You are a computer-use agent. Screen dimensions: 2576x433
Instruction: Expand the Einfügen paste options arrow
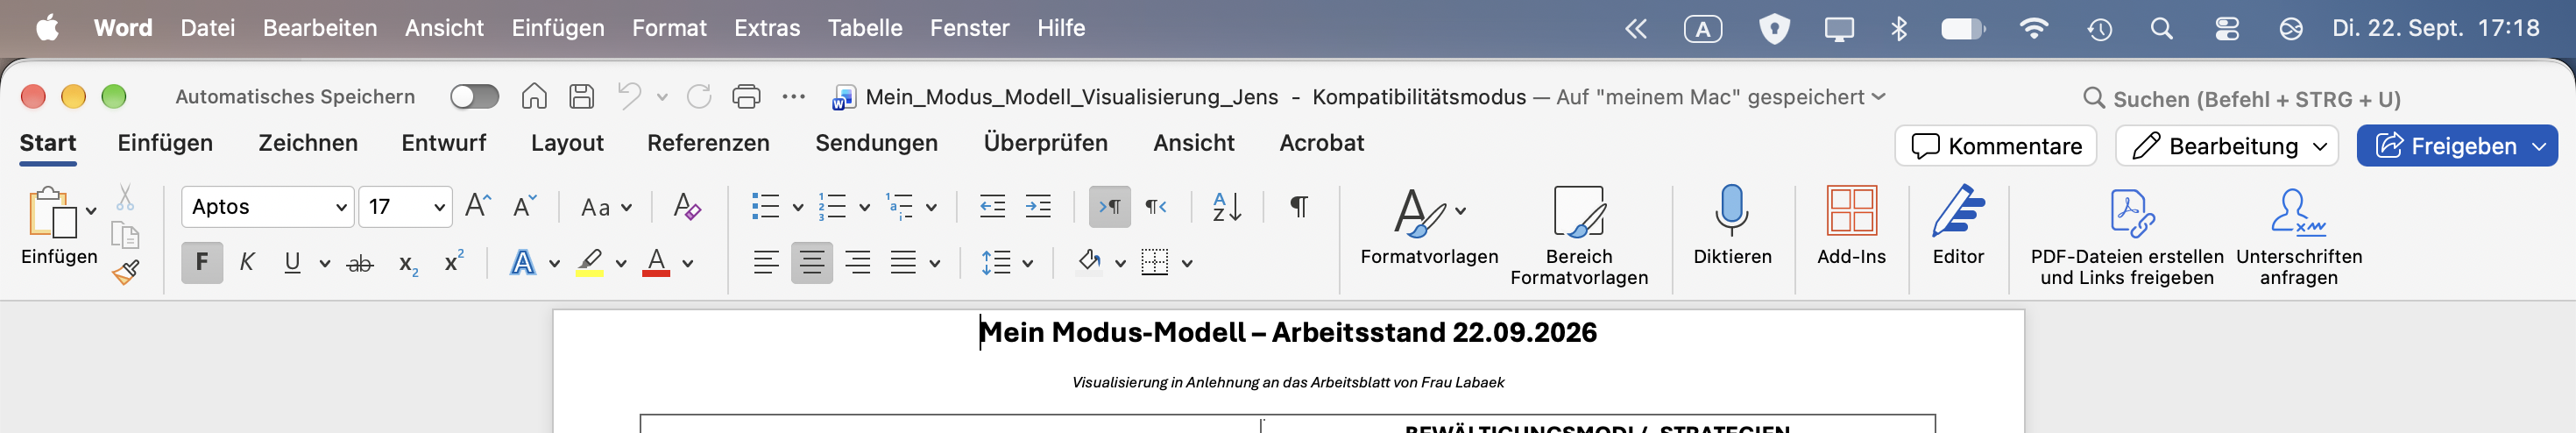[91, 211]
